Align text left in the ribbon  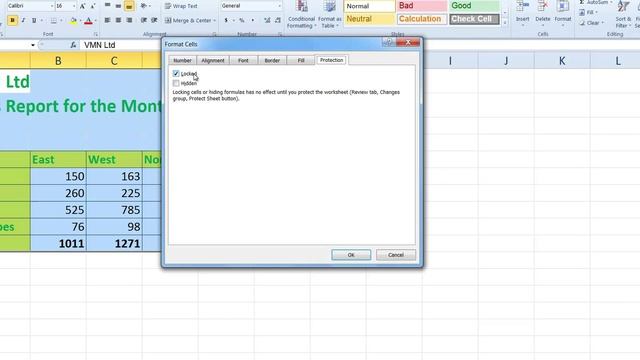(x=107, y=20)
